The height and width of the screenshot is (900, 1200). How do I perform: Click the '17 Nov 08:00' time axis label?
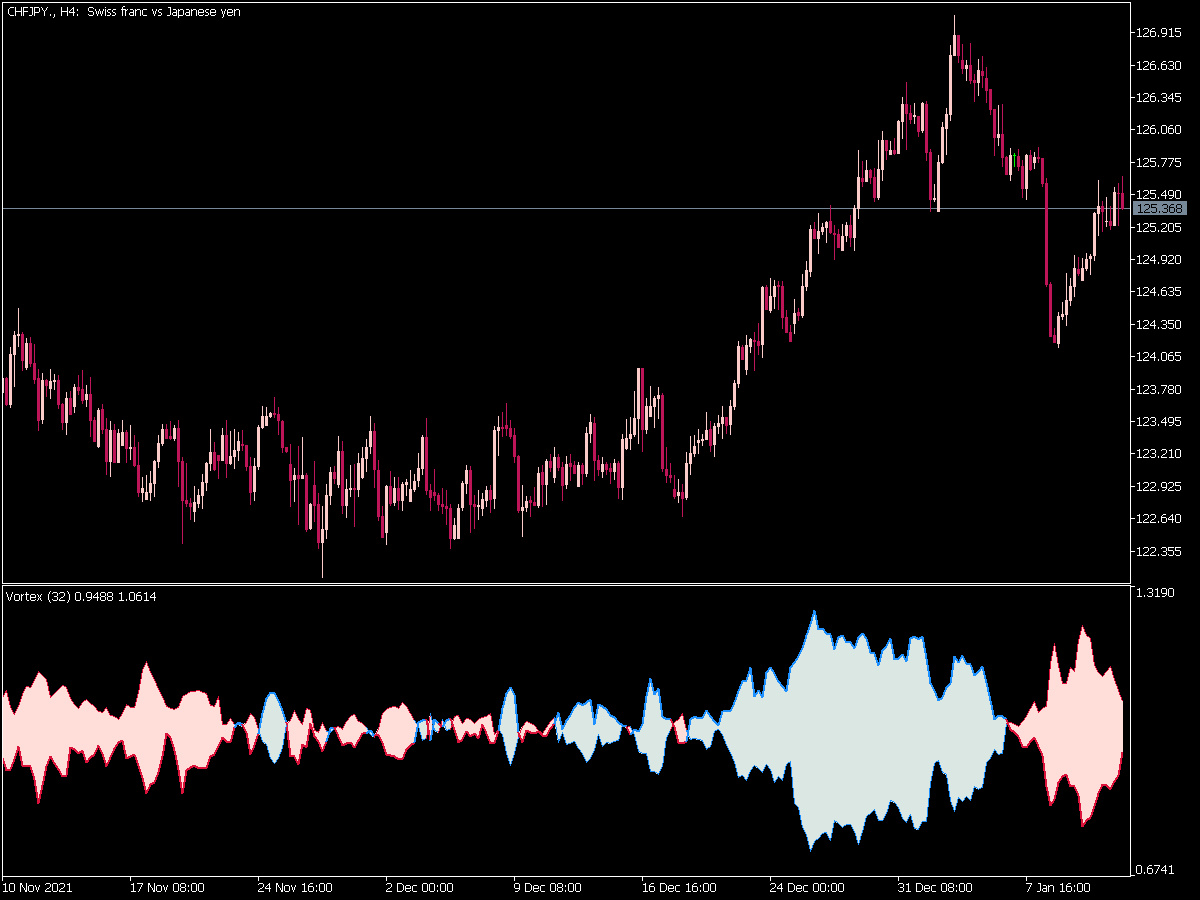pyautogui.click(x=167, y=888)
